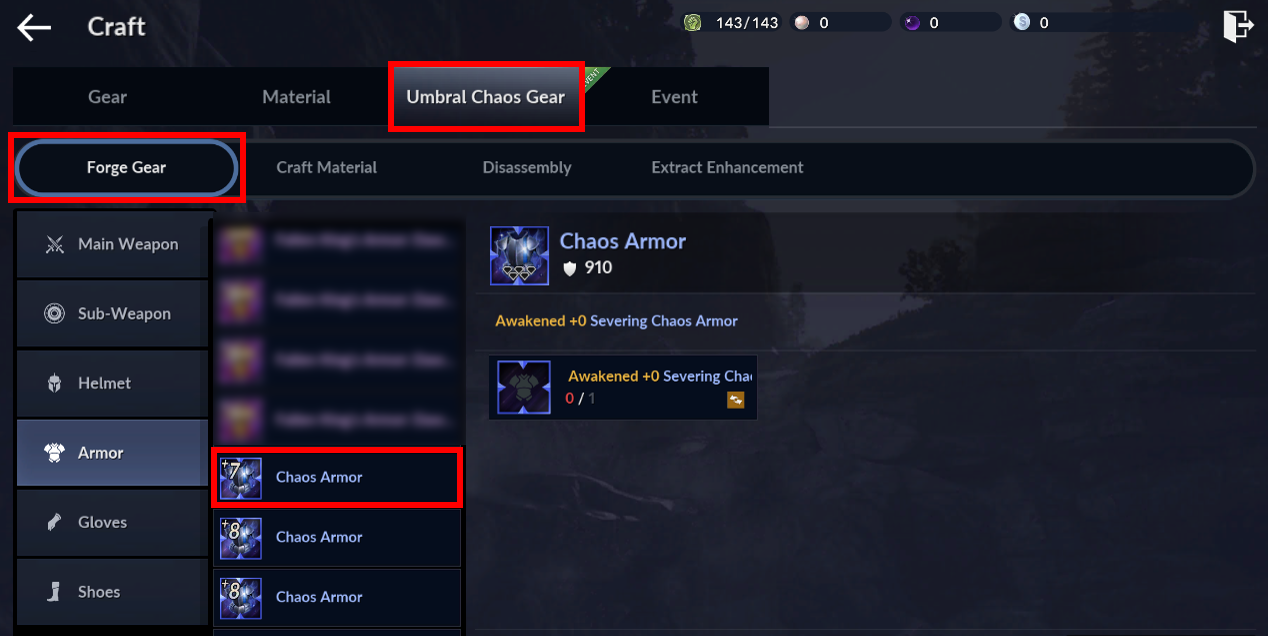Image resolution: width=1268 pixels, height=636 pixels.
Task: Open the Gear tab
Action: point(108,97)
